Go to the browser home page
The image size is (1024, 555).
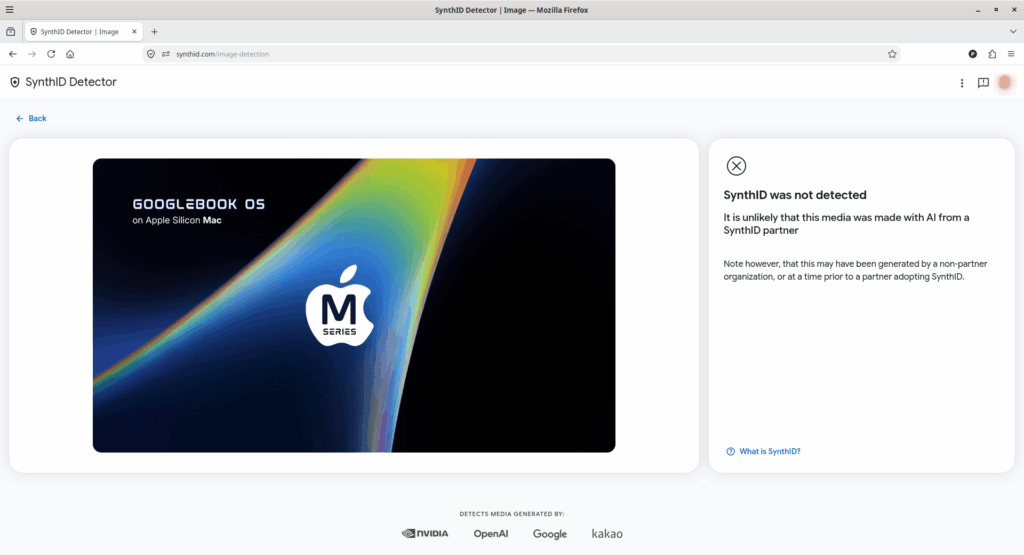70,54
